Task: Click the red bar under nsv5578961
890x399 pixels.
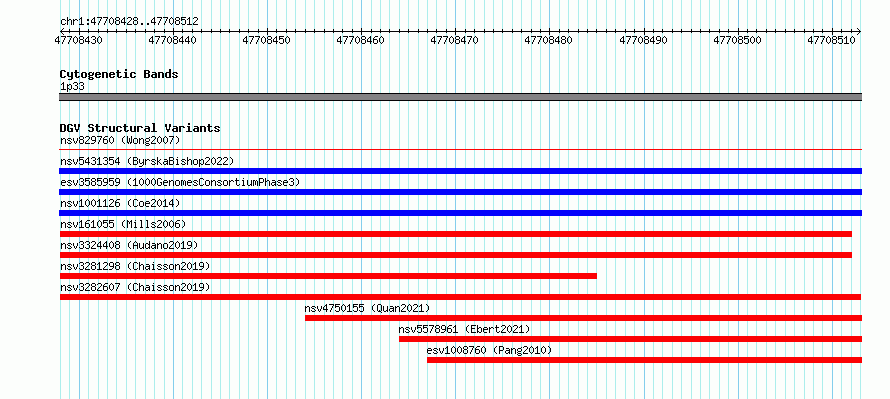Action: 631,339
